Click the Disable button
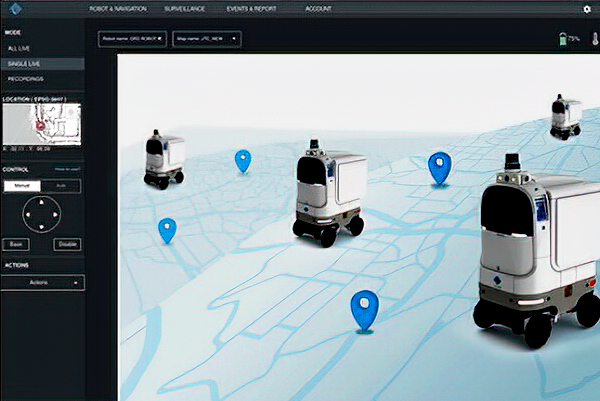The height and width of the screenshot is (401, 600). coord(67,244)
